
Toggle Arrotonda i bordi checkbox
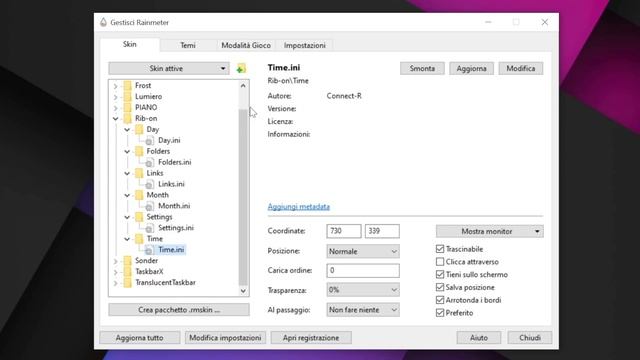[x=440, y=300]
